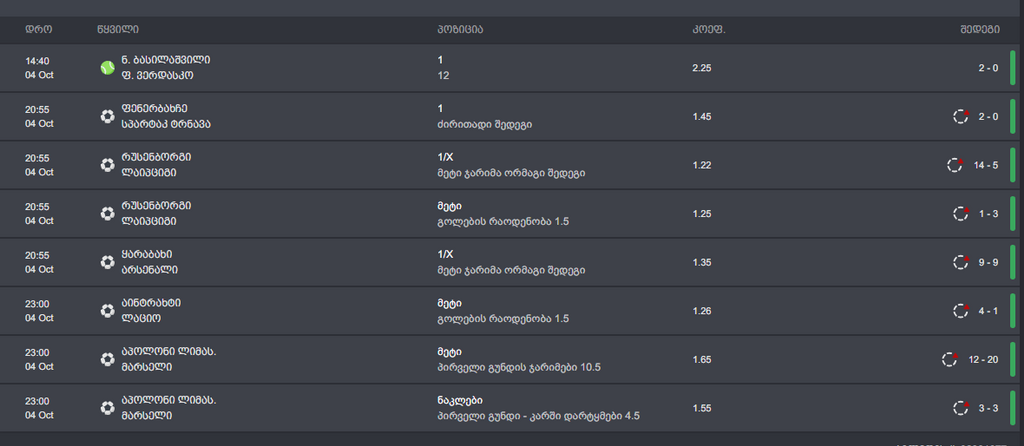Click the კოეფ. (odds) column header
Screen dimensions: 1024x446
tap(708, 29)
